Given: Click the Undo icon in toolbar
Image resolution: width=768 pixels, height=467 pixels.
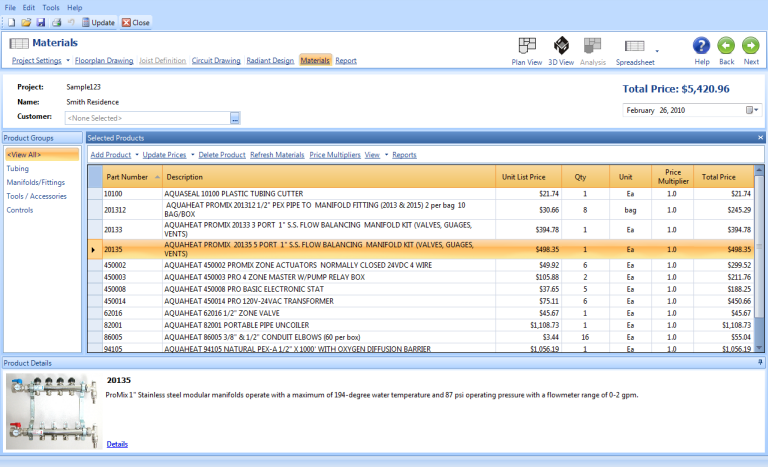Looking at the screenshot, I should click(x=71, y=23).
